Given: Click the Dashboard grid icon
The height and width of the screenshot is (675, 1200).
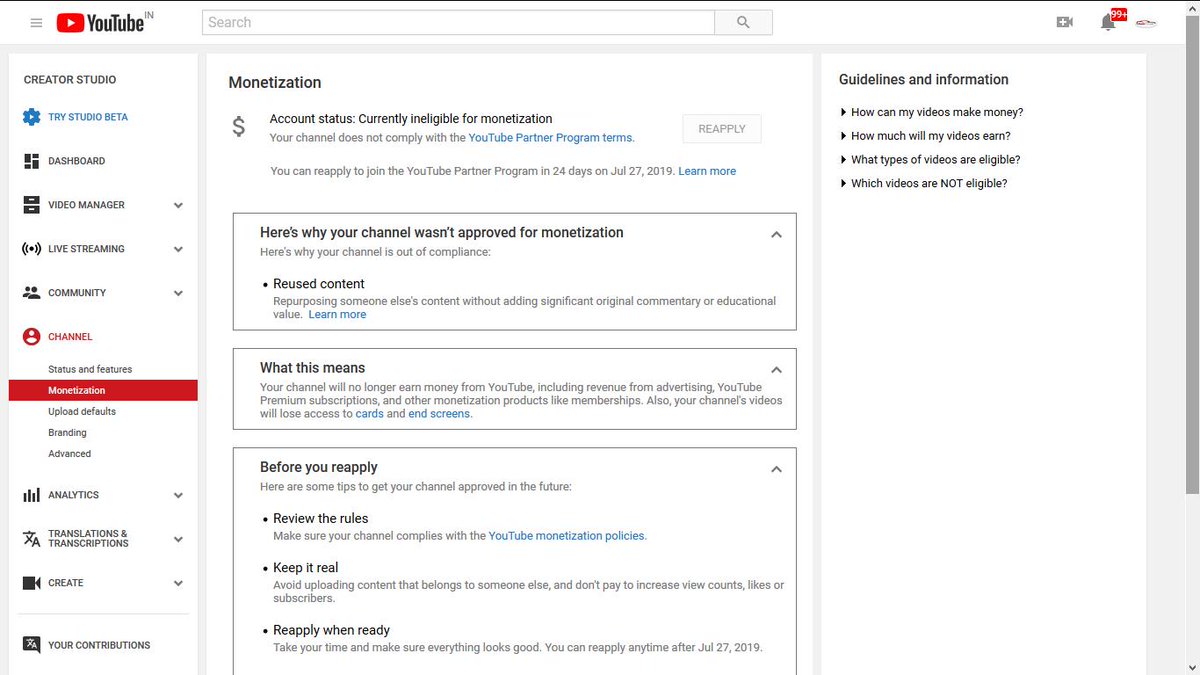Looking at the screenshot, I should coord(31,161).
